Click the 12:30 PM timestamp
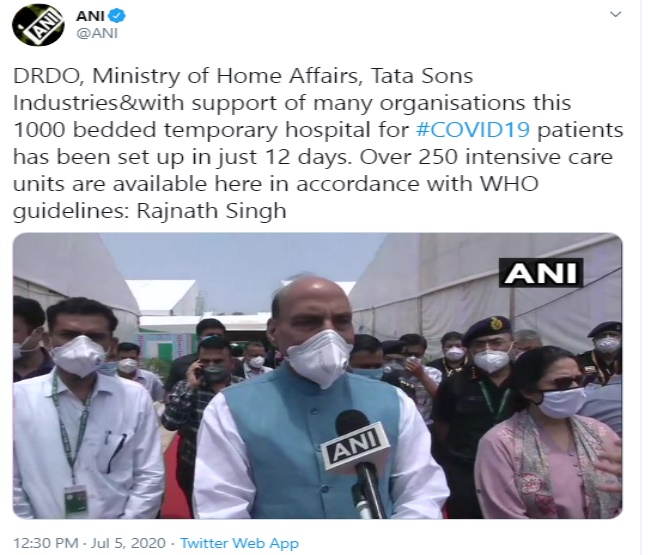 point(46,543)
